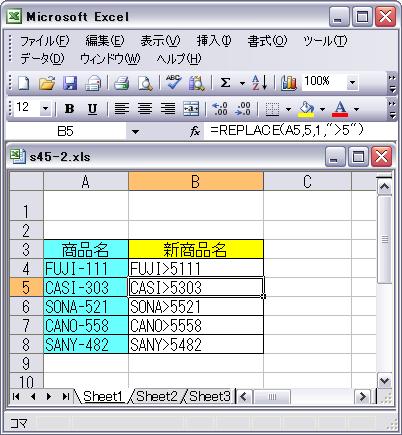Open the Borders dropdown arrow

click(x=288, y=109)
